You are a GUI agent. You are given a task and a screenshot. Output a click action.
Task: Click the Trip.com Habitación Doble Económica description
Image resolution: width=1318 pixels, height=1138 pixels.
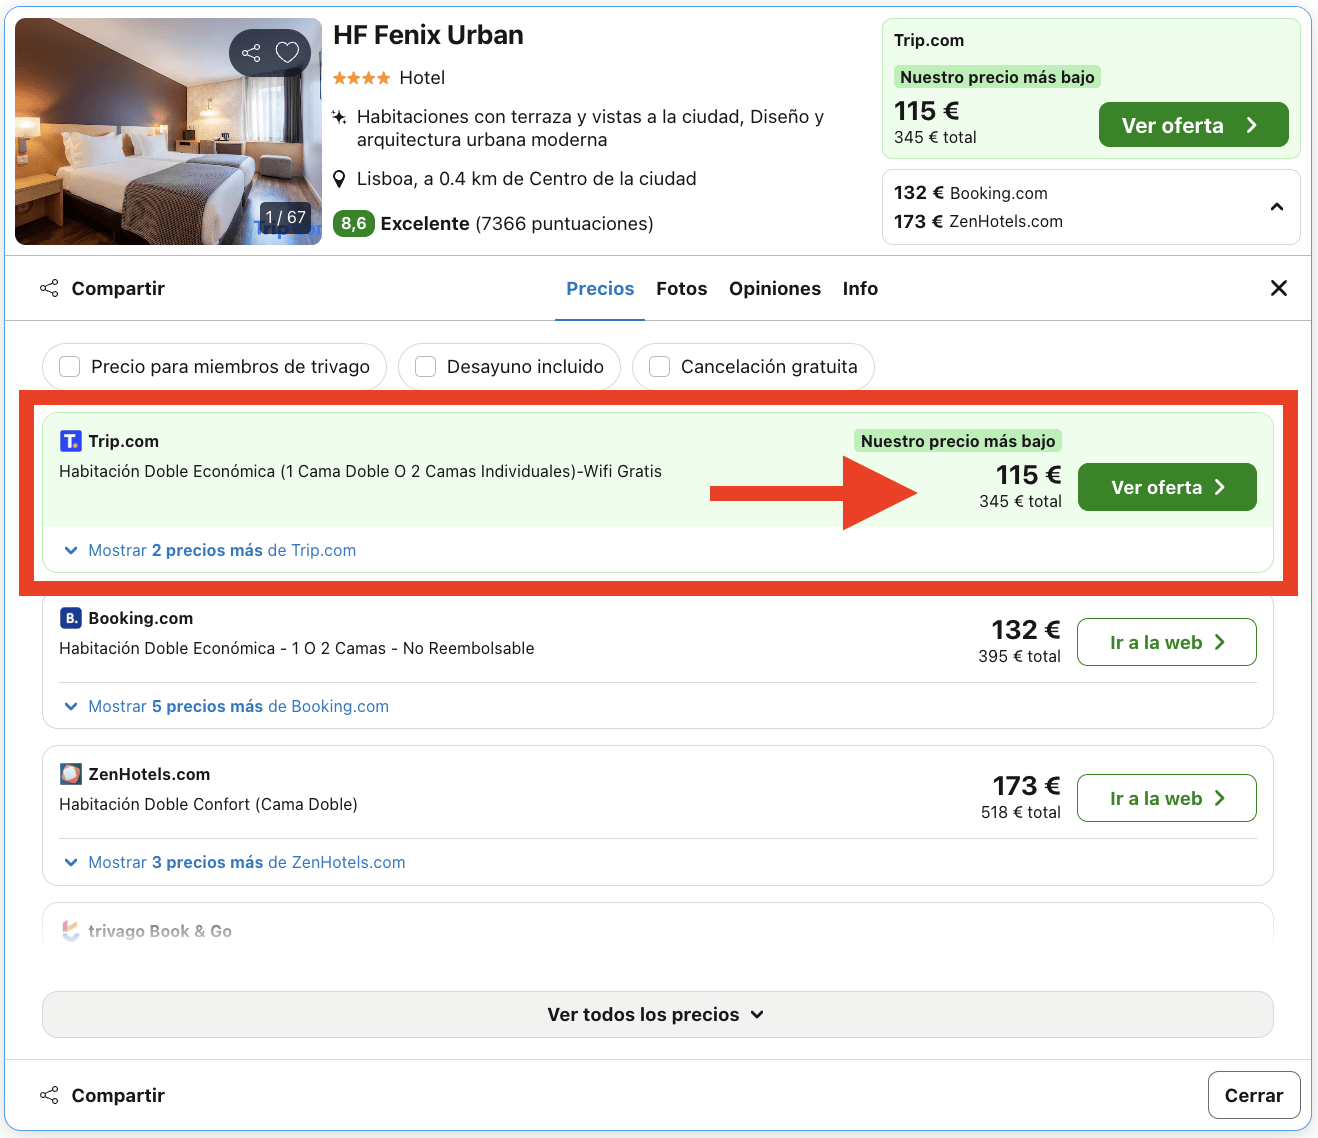[x=360, y=471]
